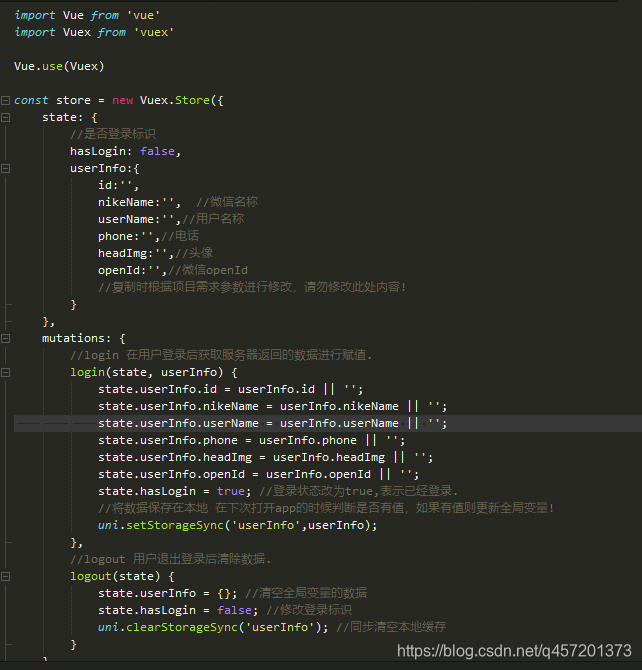Screen dimensions: 642x670
Task: Click 'state.hasLogin = true;' statement
Action: click(174, 491)
